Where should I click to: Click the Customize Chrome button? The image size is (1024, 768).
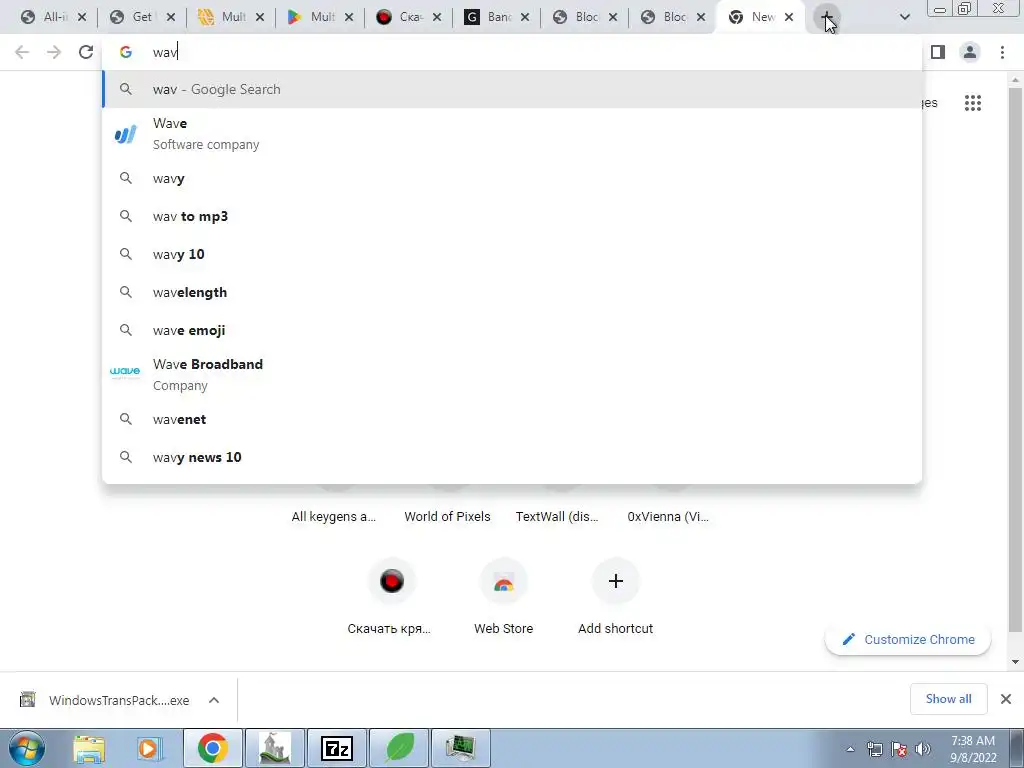pos(908,639)
